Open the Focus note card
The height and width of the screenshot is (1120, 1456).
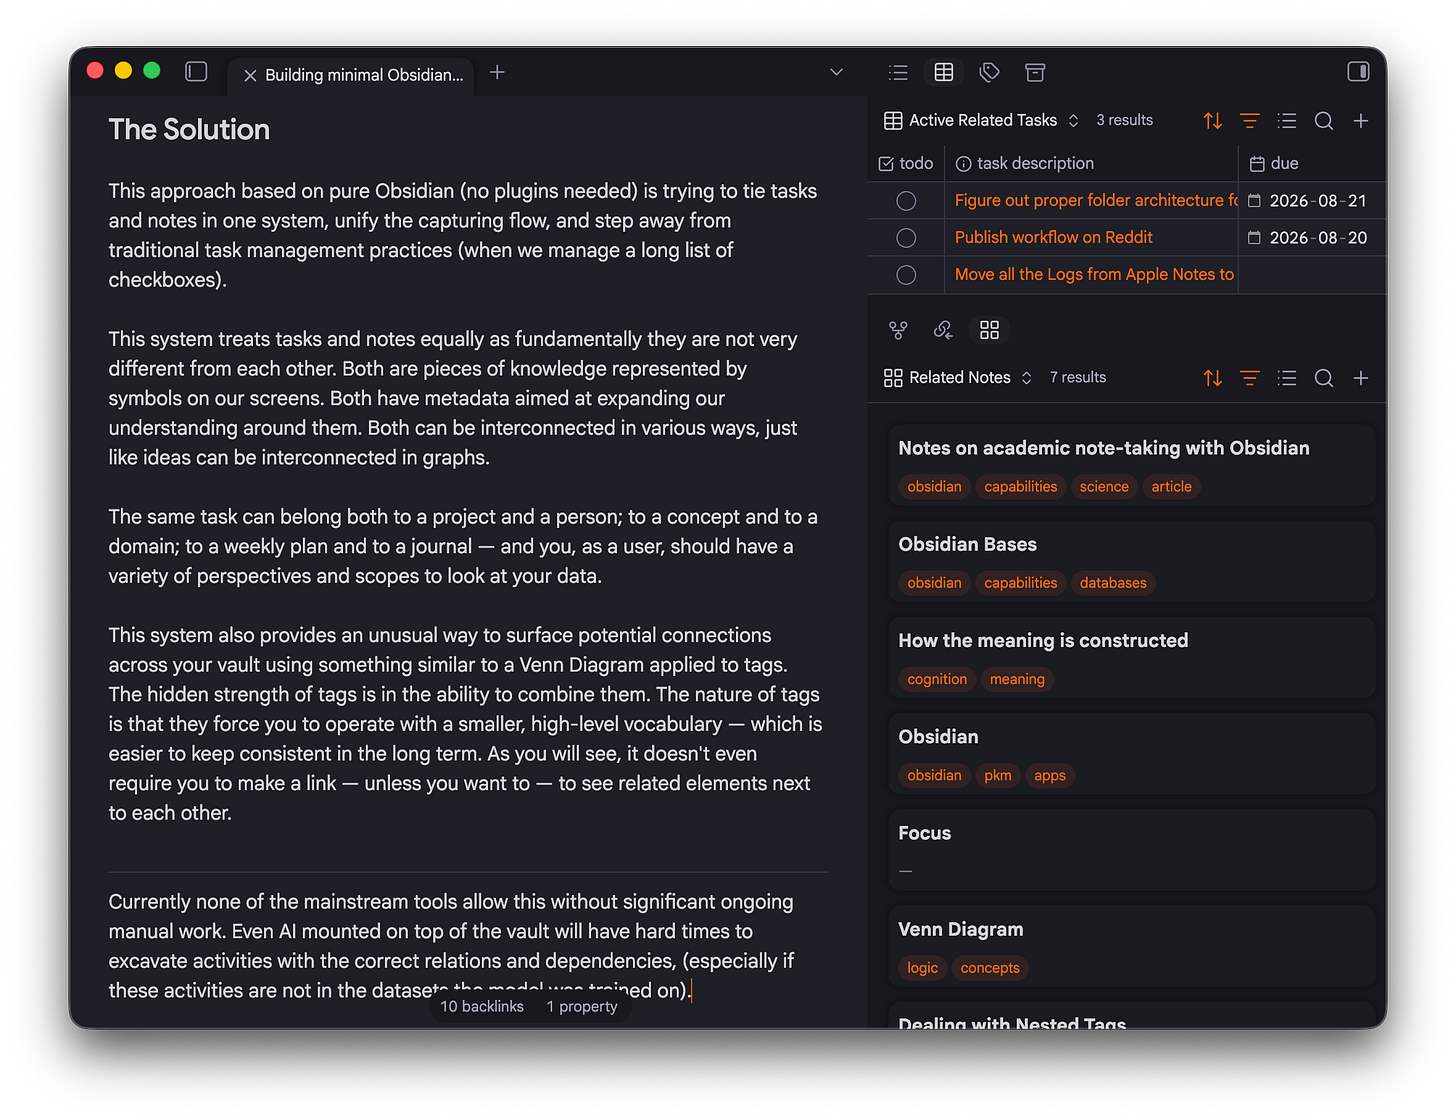[1132, 850]
